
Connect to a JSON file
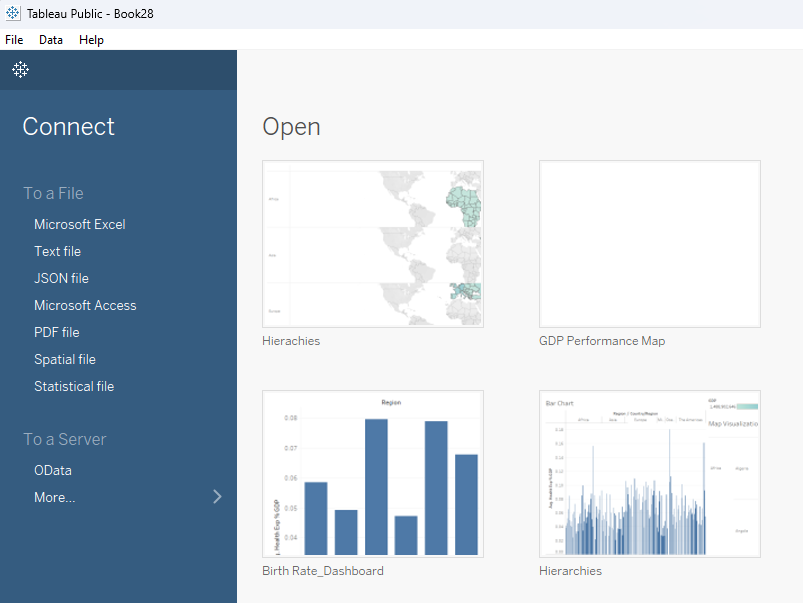(x=57, y=278)
